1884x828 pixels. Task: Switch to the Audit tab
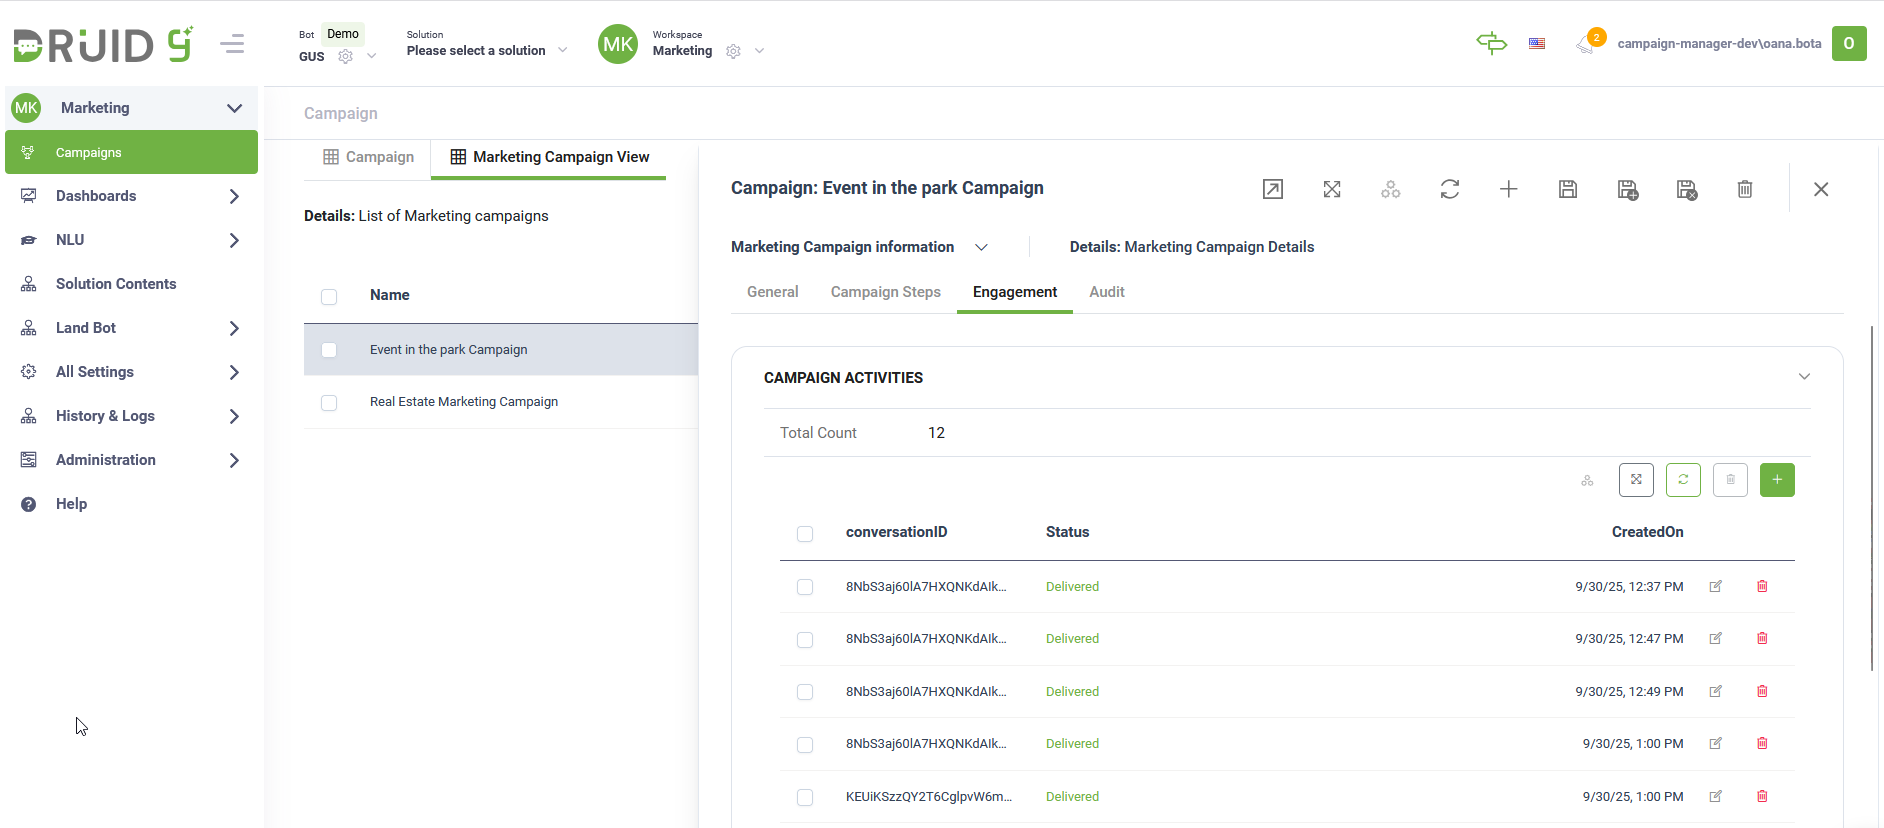(x=1106, y=292)
